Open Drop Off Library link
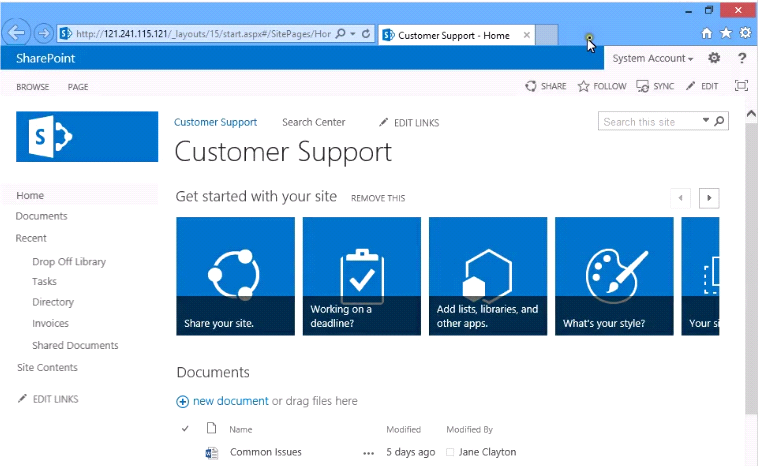 tap(69, 262)
